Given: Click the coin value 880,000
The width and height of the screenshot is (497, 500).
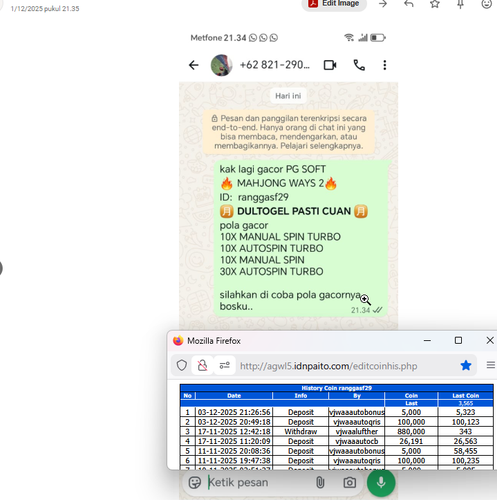Looking at the screenshot, I should point(411,432).
